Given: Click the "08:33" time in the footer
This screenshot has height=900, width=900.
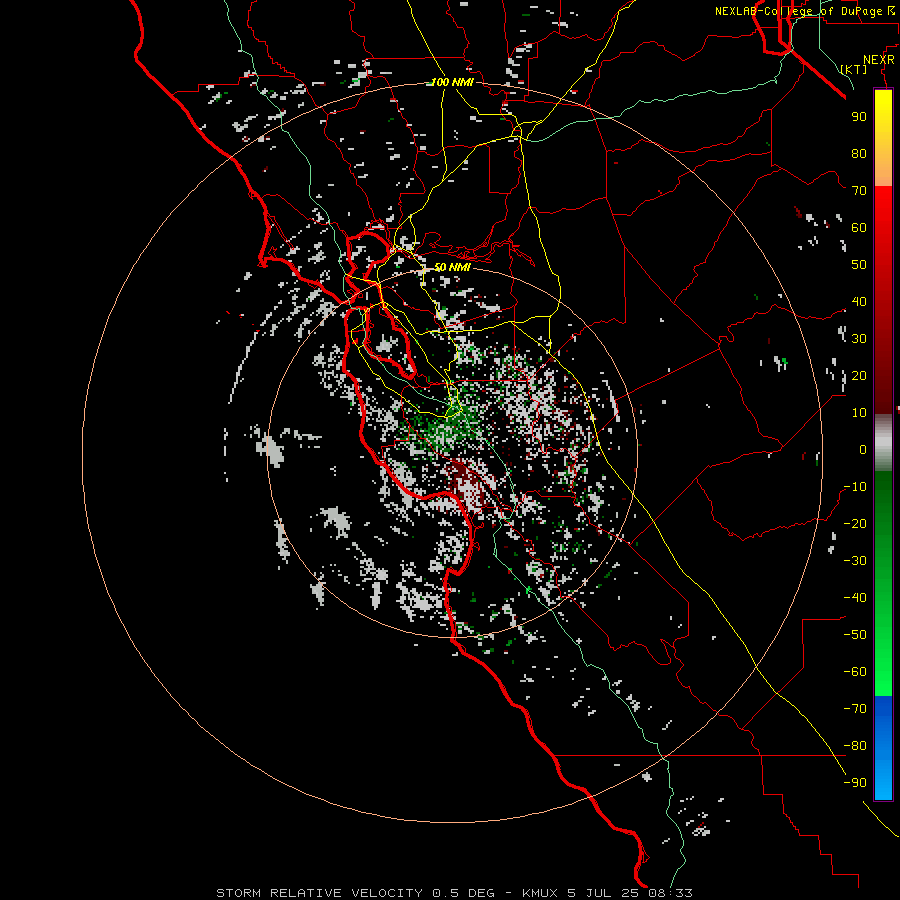Looking at the screenshot, I should [670, 893].
